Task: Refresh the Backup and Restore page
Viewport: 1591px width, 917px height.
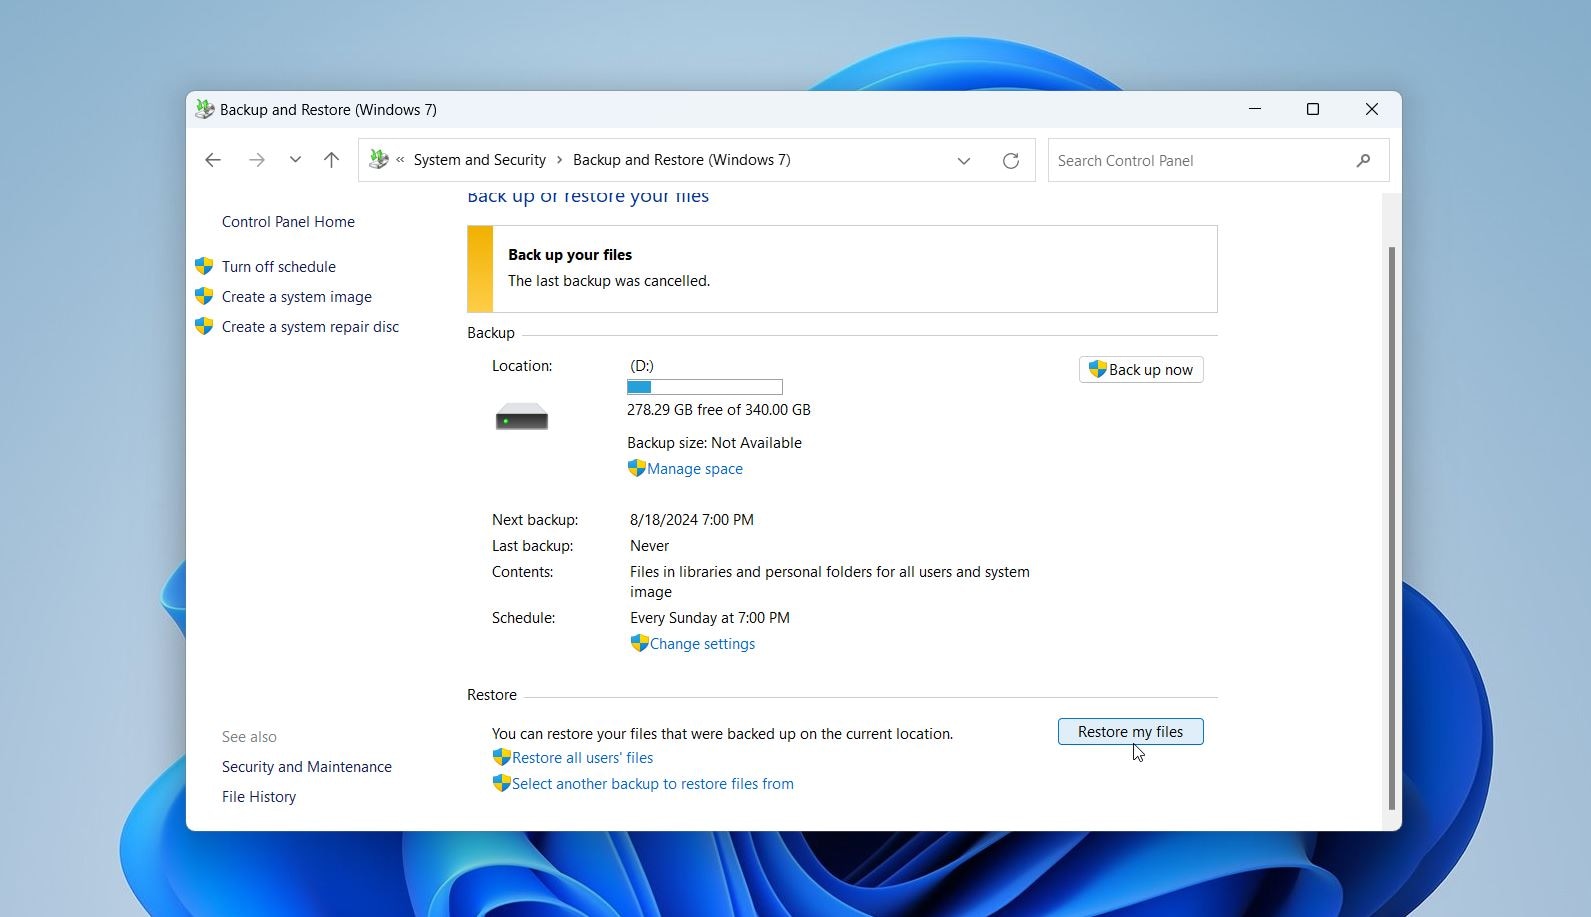Action: [x=1011, y=161]
